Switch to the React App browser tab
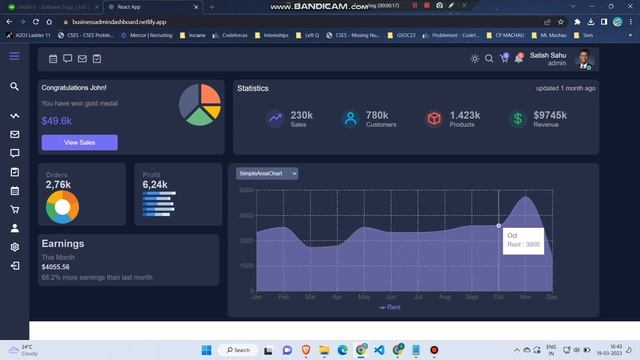 [x=153, y=7]
